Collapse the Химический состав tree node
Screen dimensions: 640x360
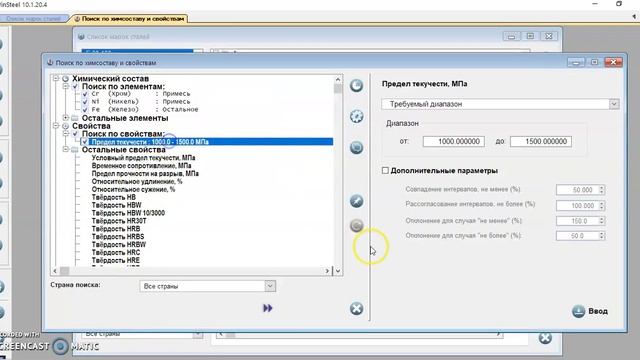click(x=56, y=78)
